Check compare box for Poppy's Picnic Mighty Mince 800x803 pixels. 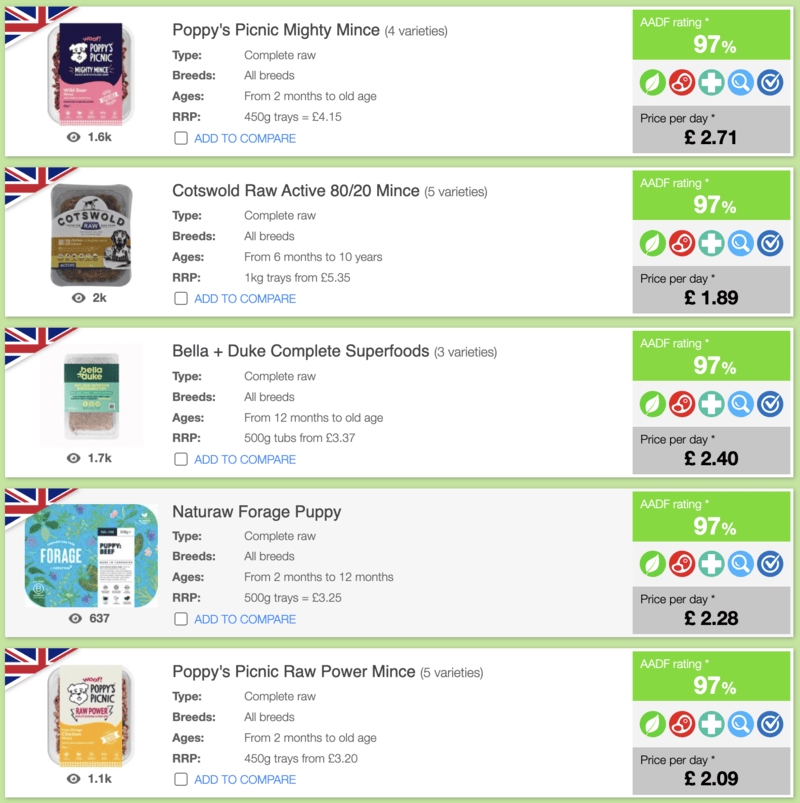[181, 138]
